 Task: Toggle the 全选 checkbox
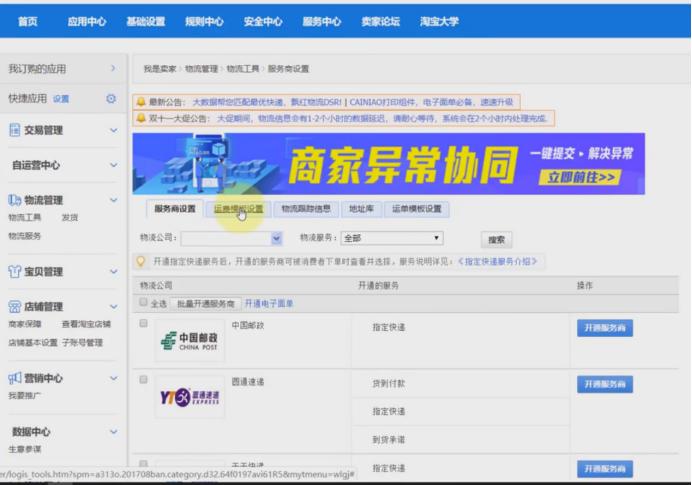143,302
